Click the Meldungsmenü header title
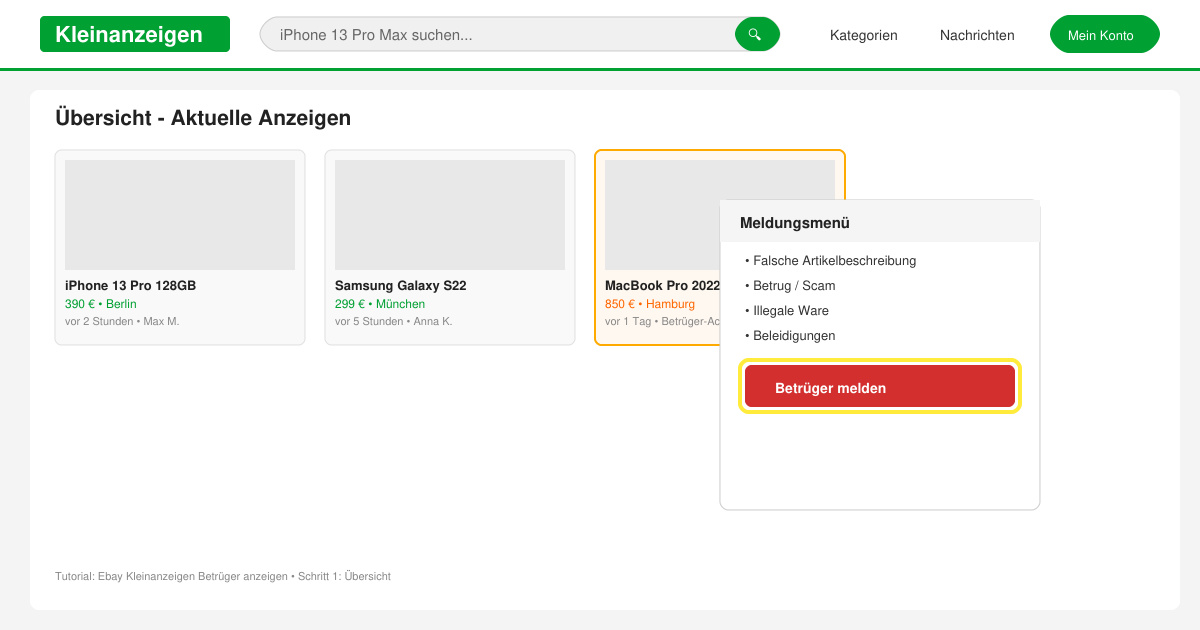Image resolution: width=1200 pixels, height=630 pixels. coord(795,223)
